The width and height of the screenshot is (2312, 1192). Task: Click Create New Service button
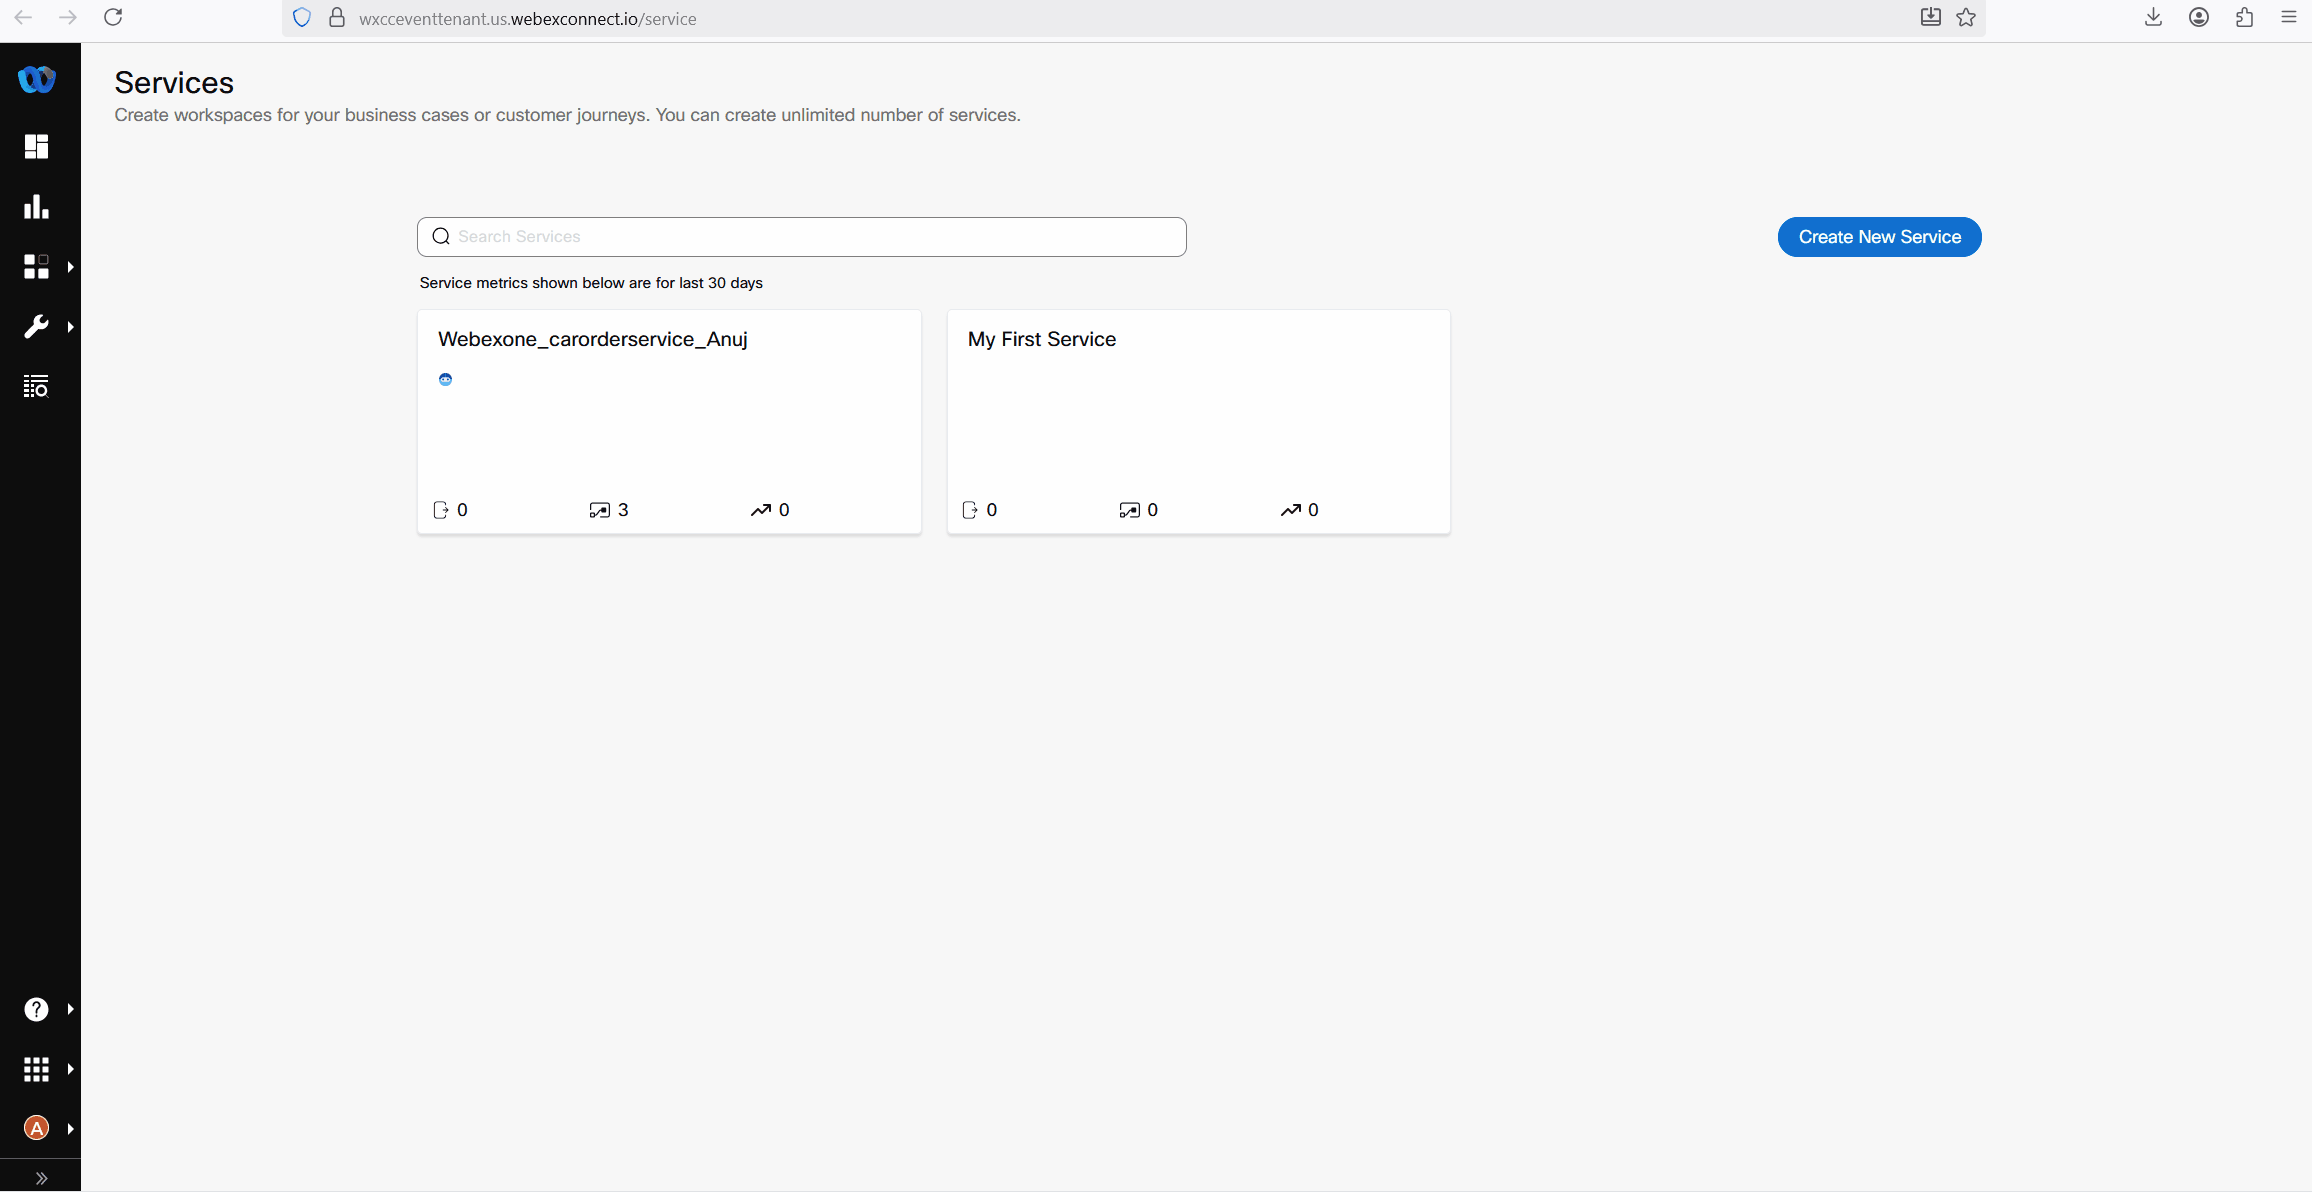tap(1879, 237)
